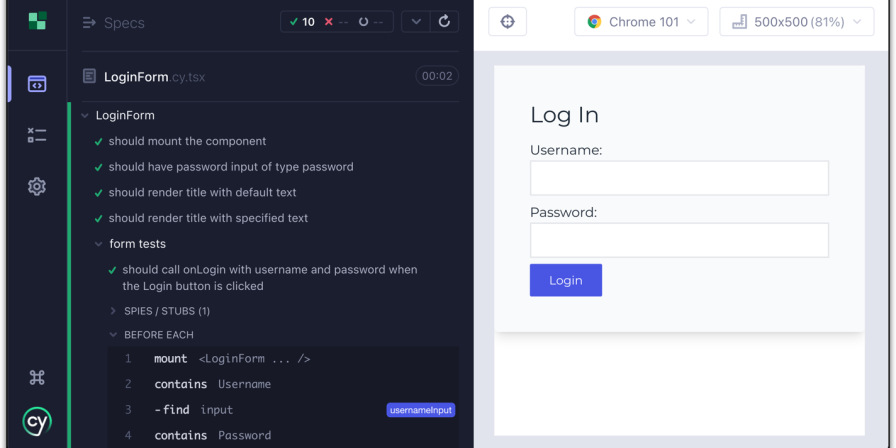Image resolution: width=896 pixels, height=448 pixels.
Task: Open the Chrome 101 browser dropdown
Action: pos(641,22)
